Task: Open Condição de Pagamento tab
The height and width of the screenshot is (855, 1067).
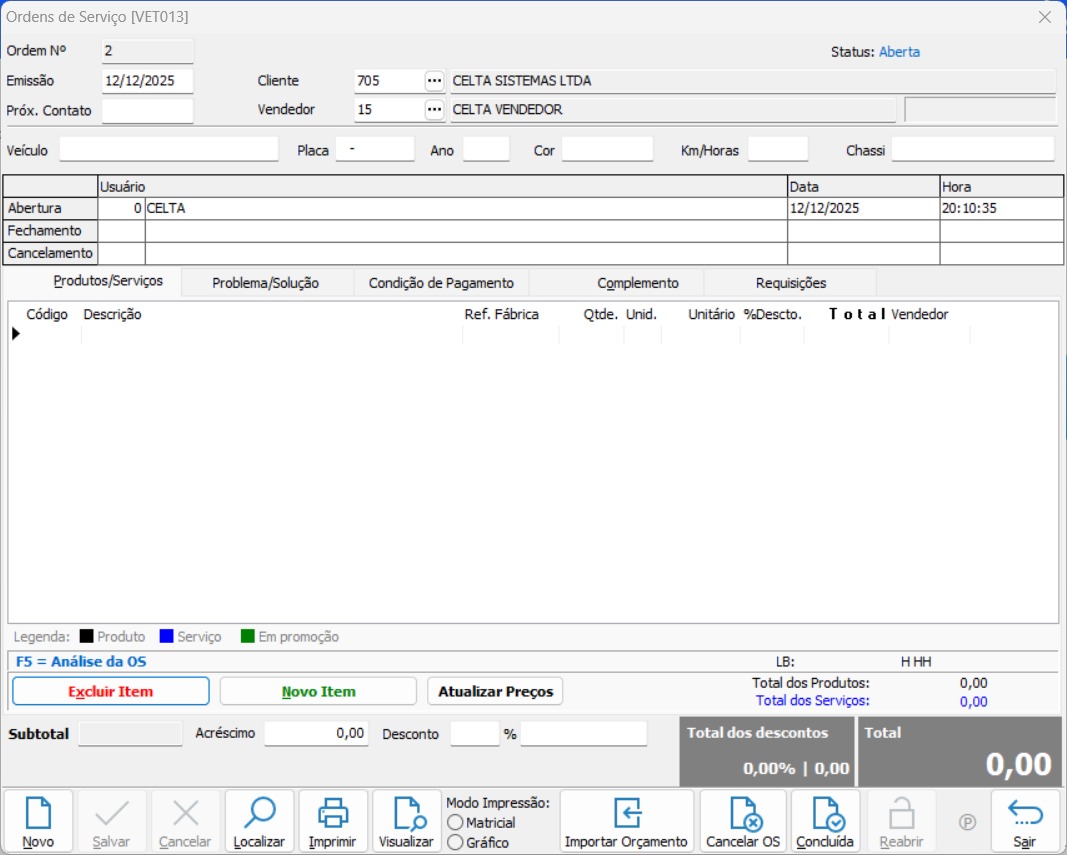Action: 441,283
